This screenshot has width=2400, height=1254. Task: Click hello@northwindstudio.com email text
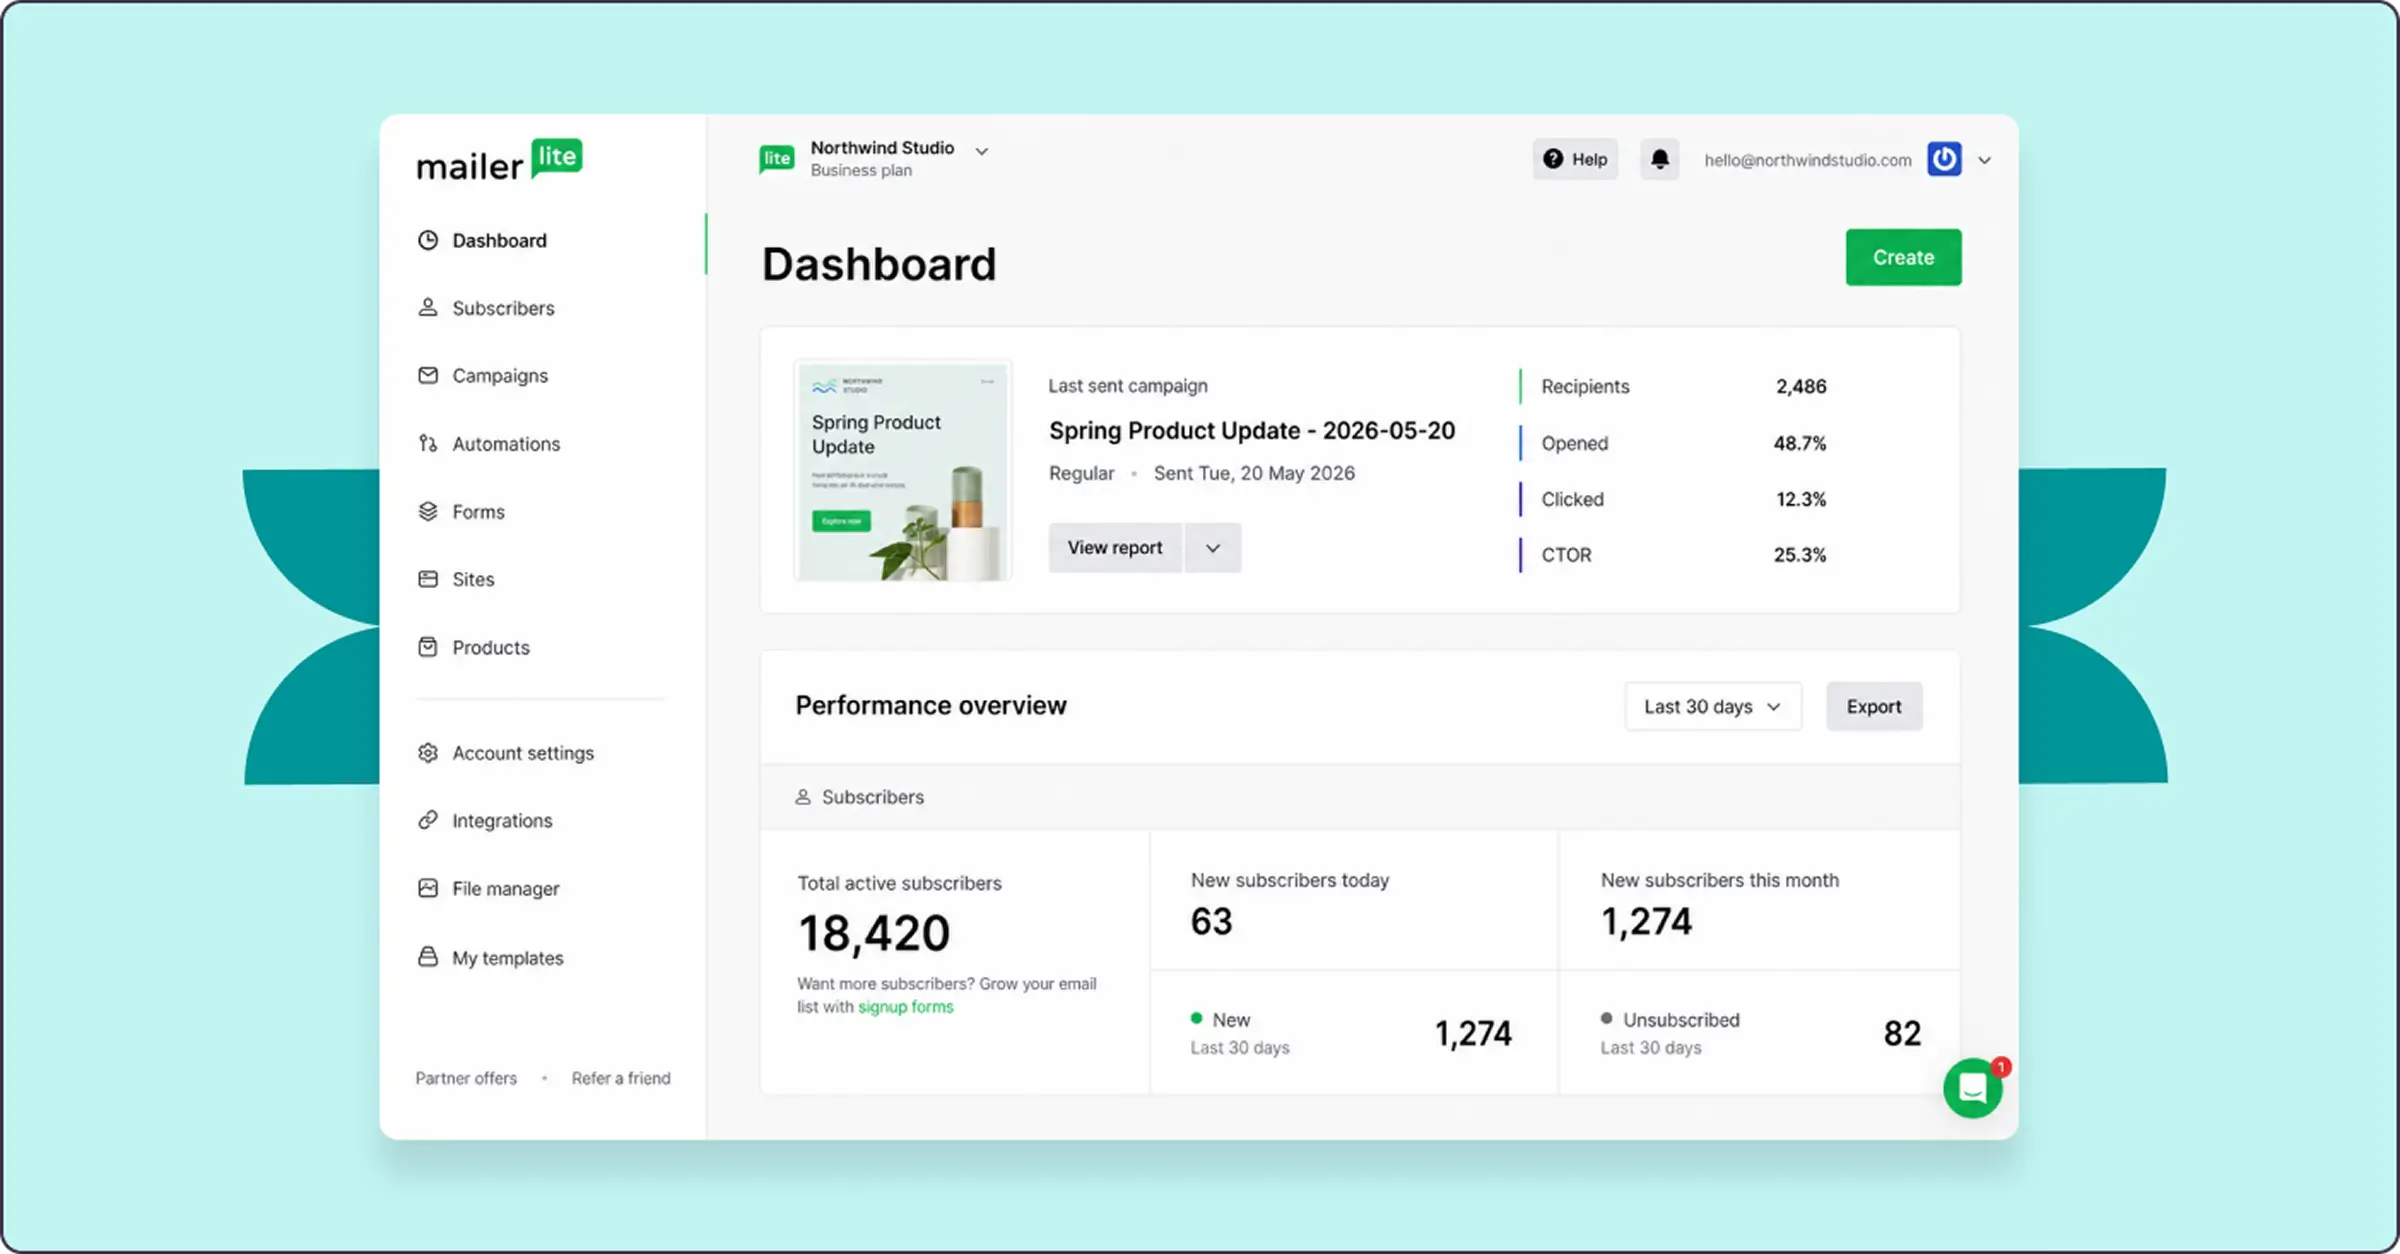point(1808,160)
